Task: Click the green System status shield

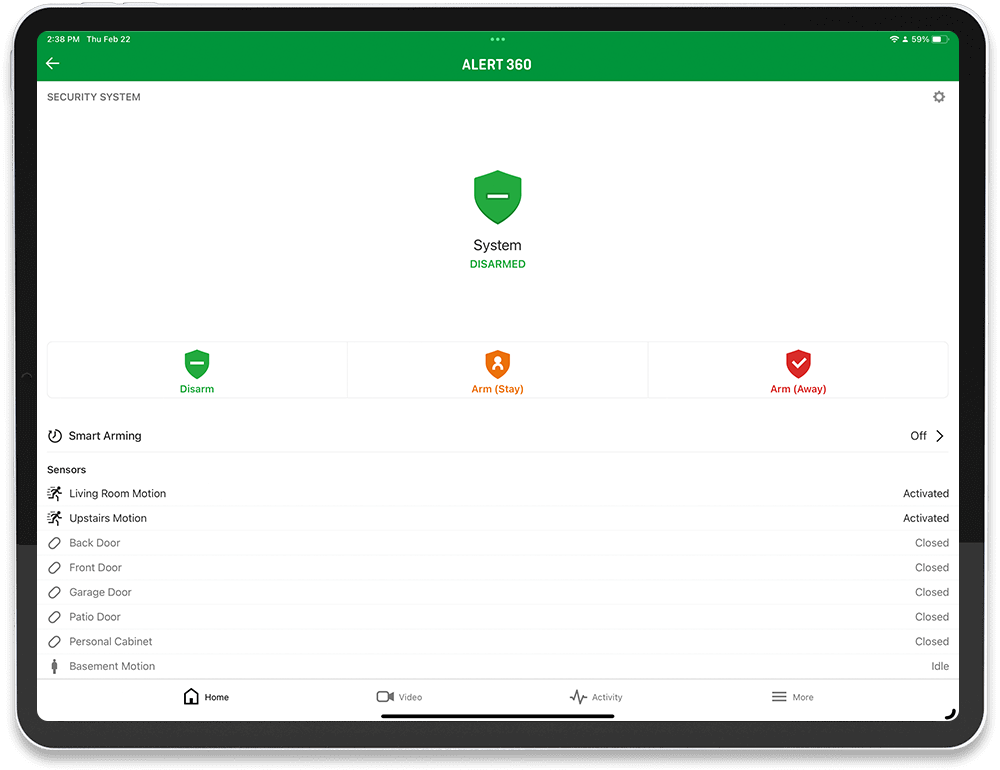Action: point(497,196)
